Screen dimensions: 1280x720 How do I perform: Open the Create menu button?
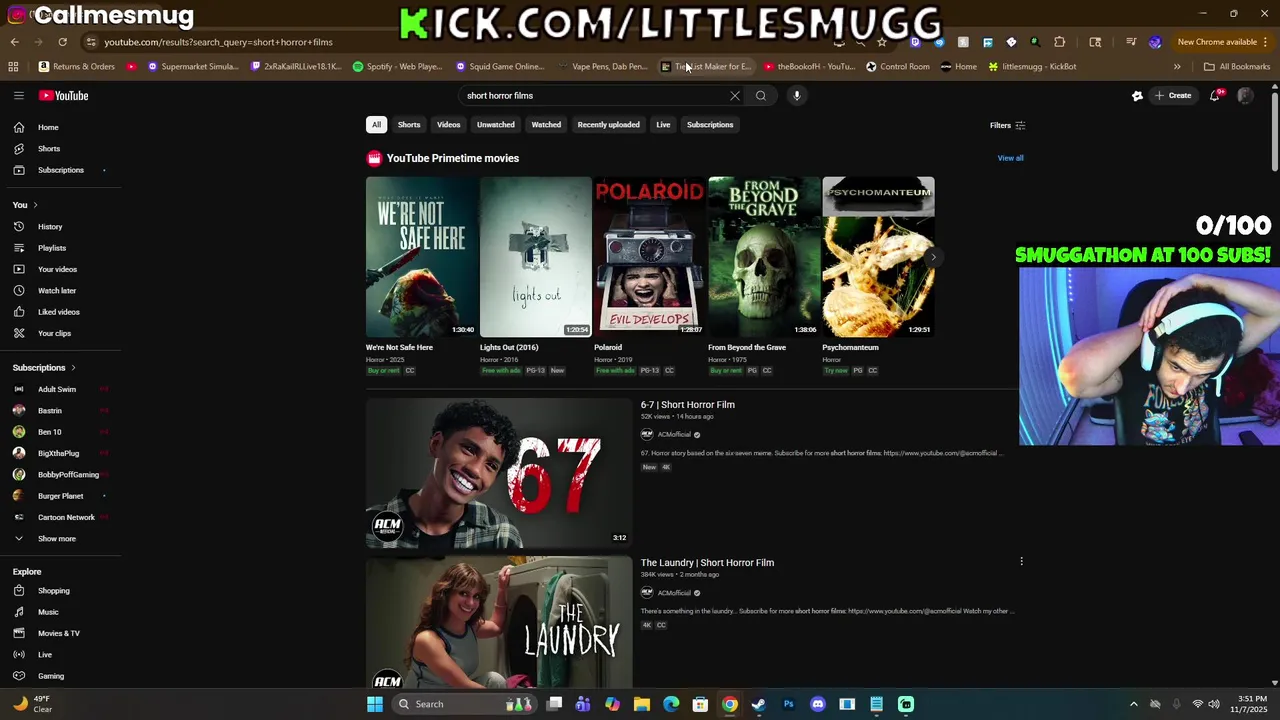click(x=1173, y=96)
